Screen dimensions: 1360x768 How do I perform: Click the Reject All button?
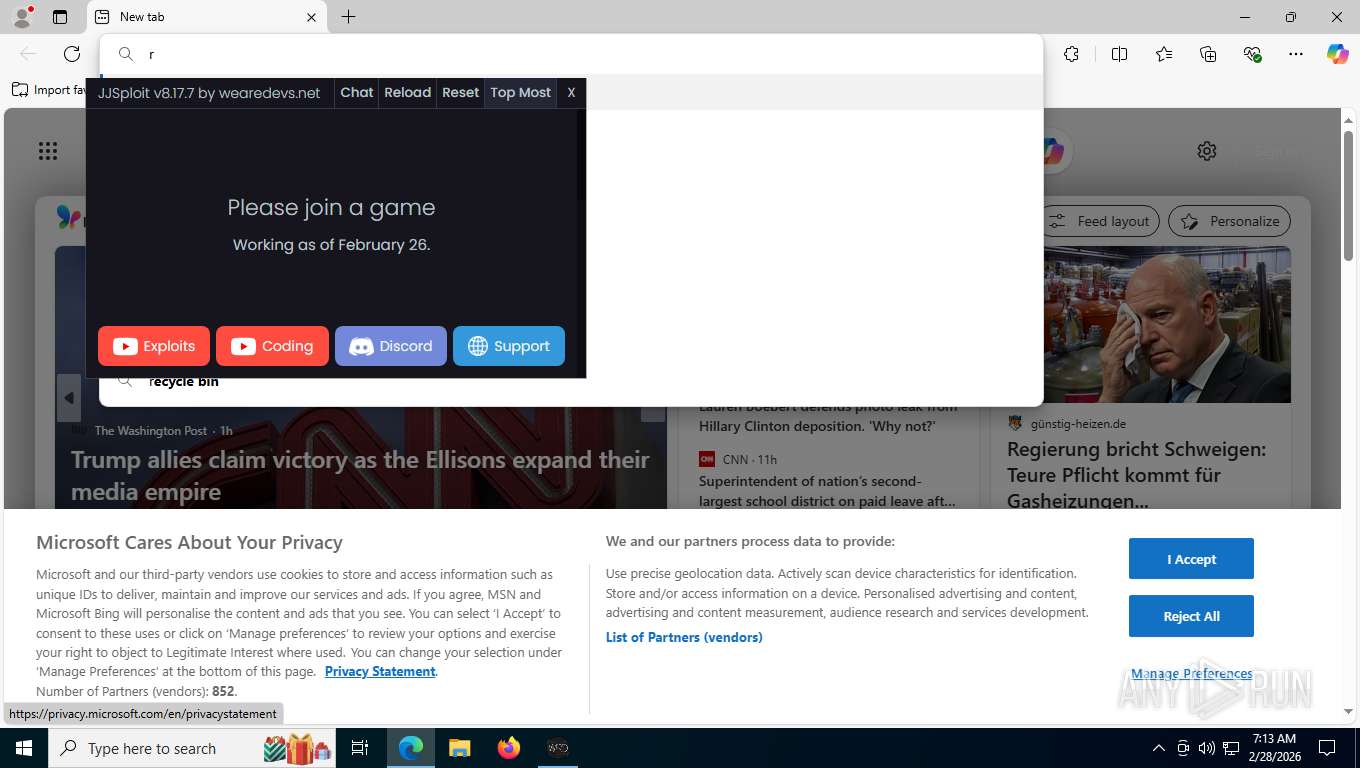click(1191, 616)
